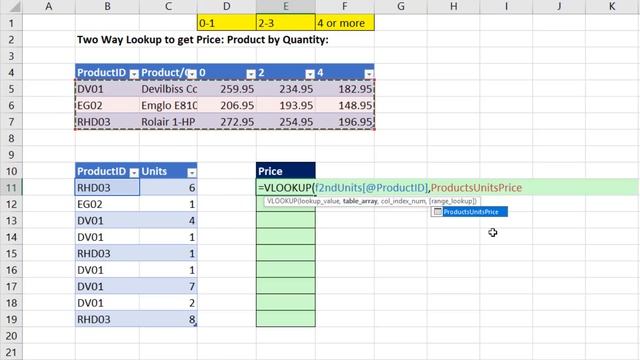Screen dimensions: 640x360
Task: Click the select-all corner of the sheet
Action: point(11,6)
